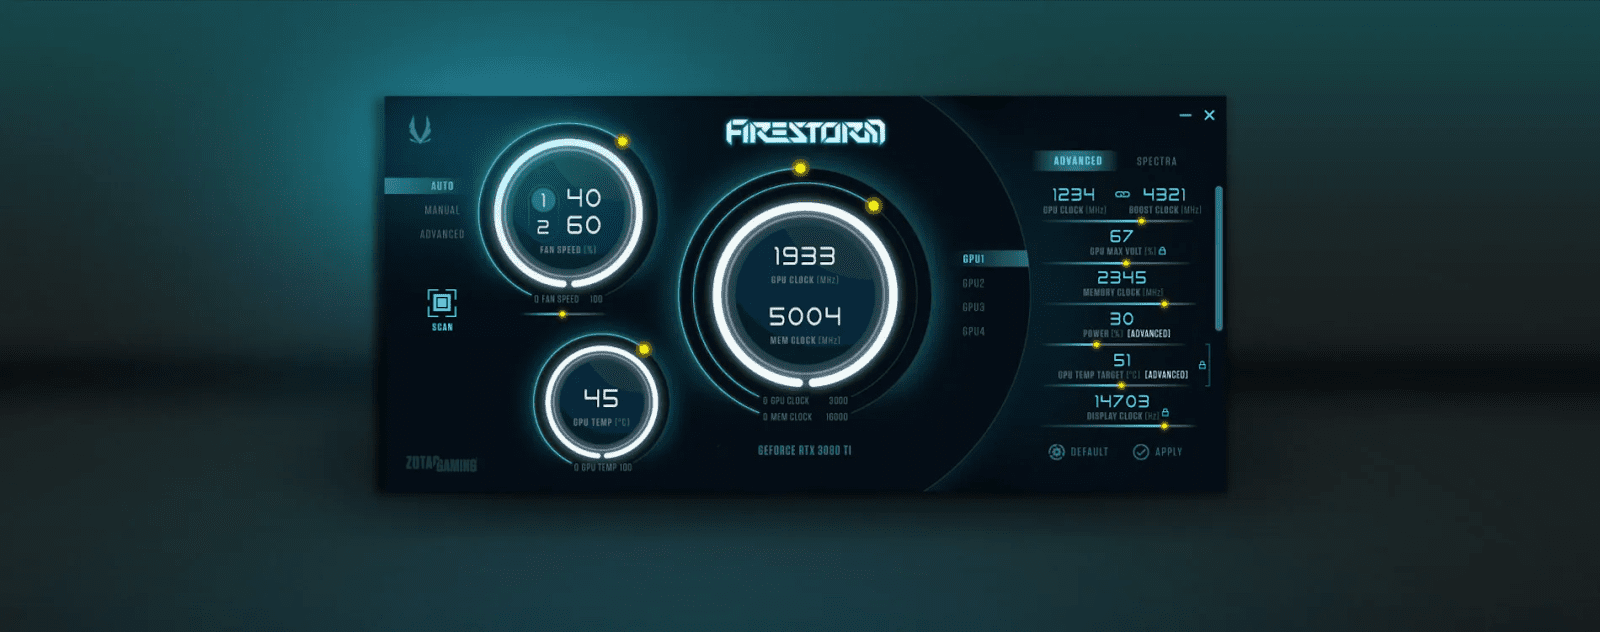This screenshot has height=632, width=1600.
Task: Click the 5004 mem clock reading
Action: click(804, 317)
